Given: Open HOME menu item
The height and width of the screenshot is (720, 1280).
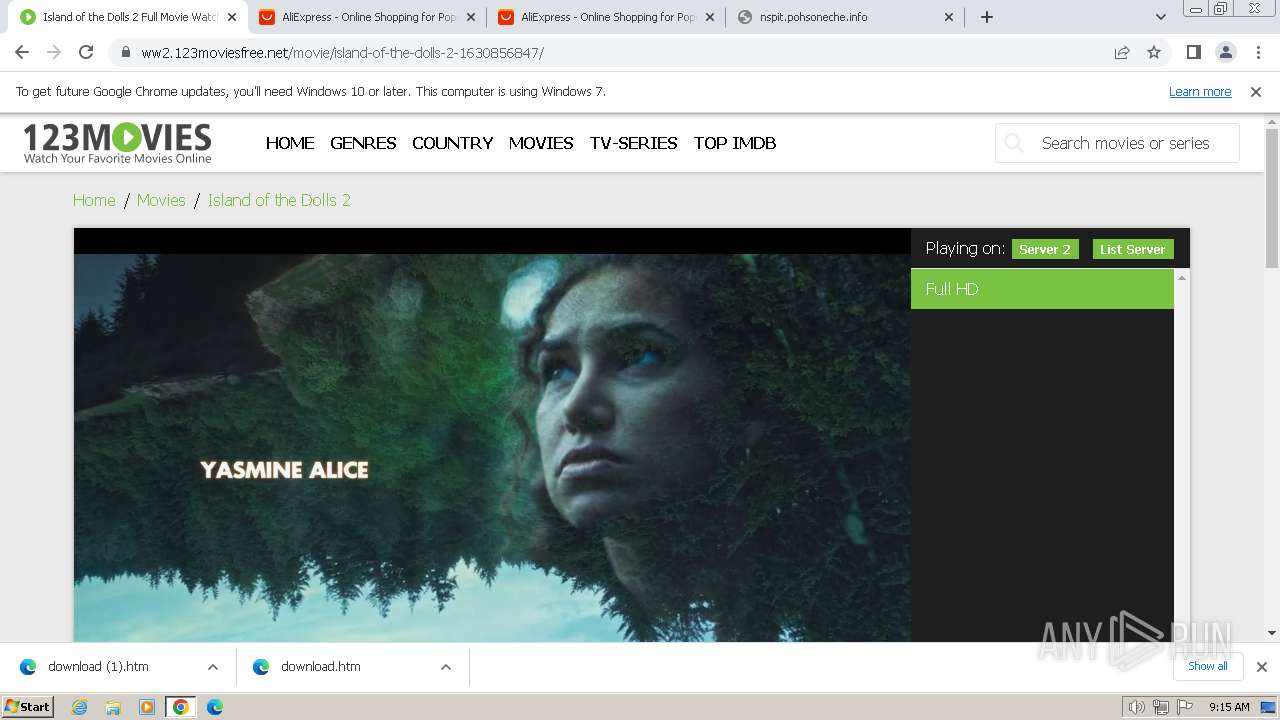Looking at the screenshot, I should point(290,143).
